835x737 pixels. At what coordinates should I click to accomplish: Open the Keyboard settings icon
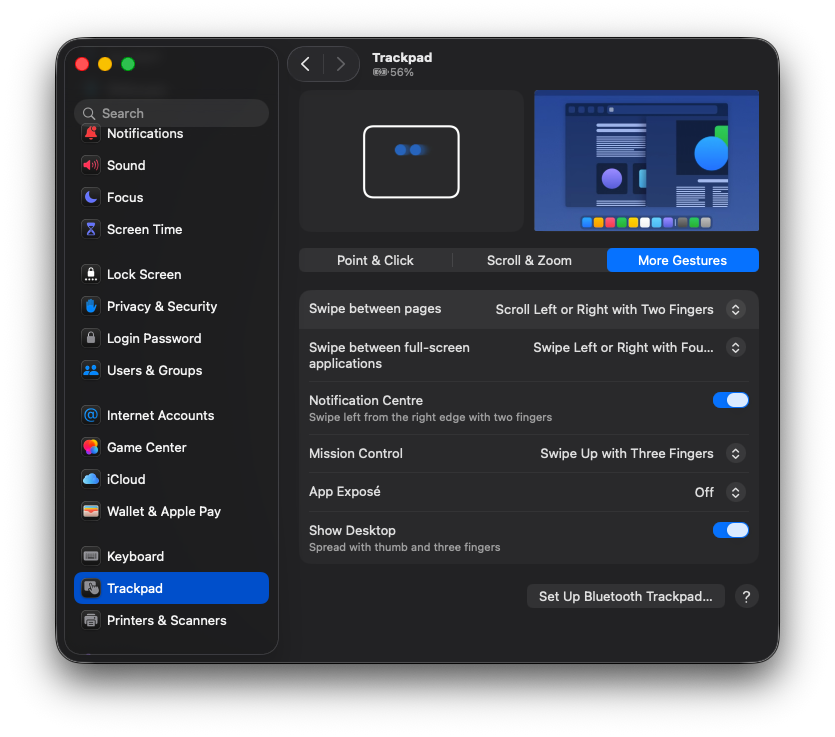click(x=91, y=557)
